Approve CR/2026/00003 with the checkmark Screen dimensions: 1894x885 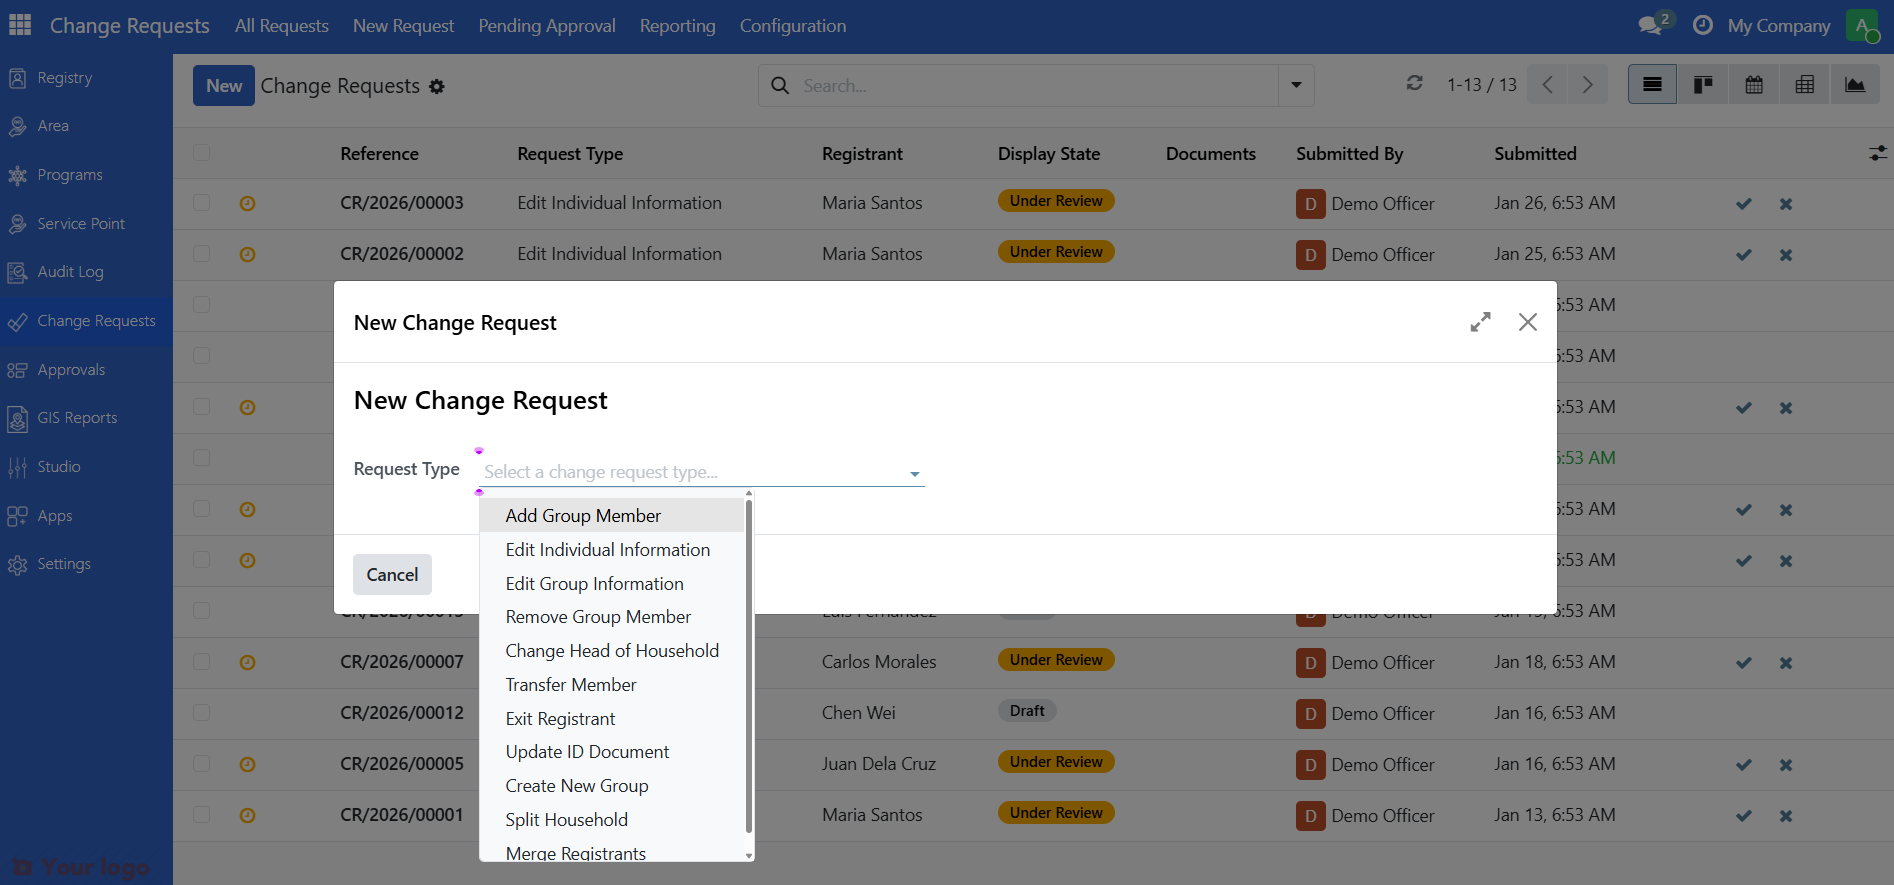(x=1744, y=204)
